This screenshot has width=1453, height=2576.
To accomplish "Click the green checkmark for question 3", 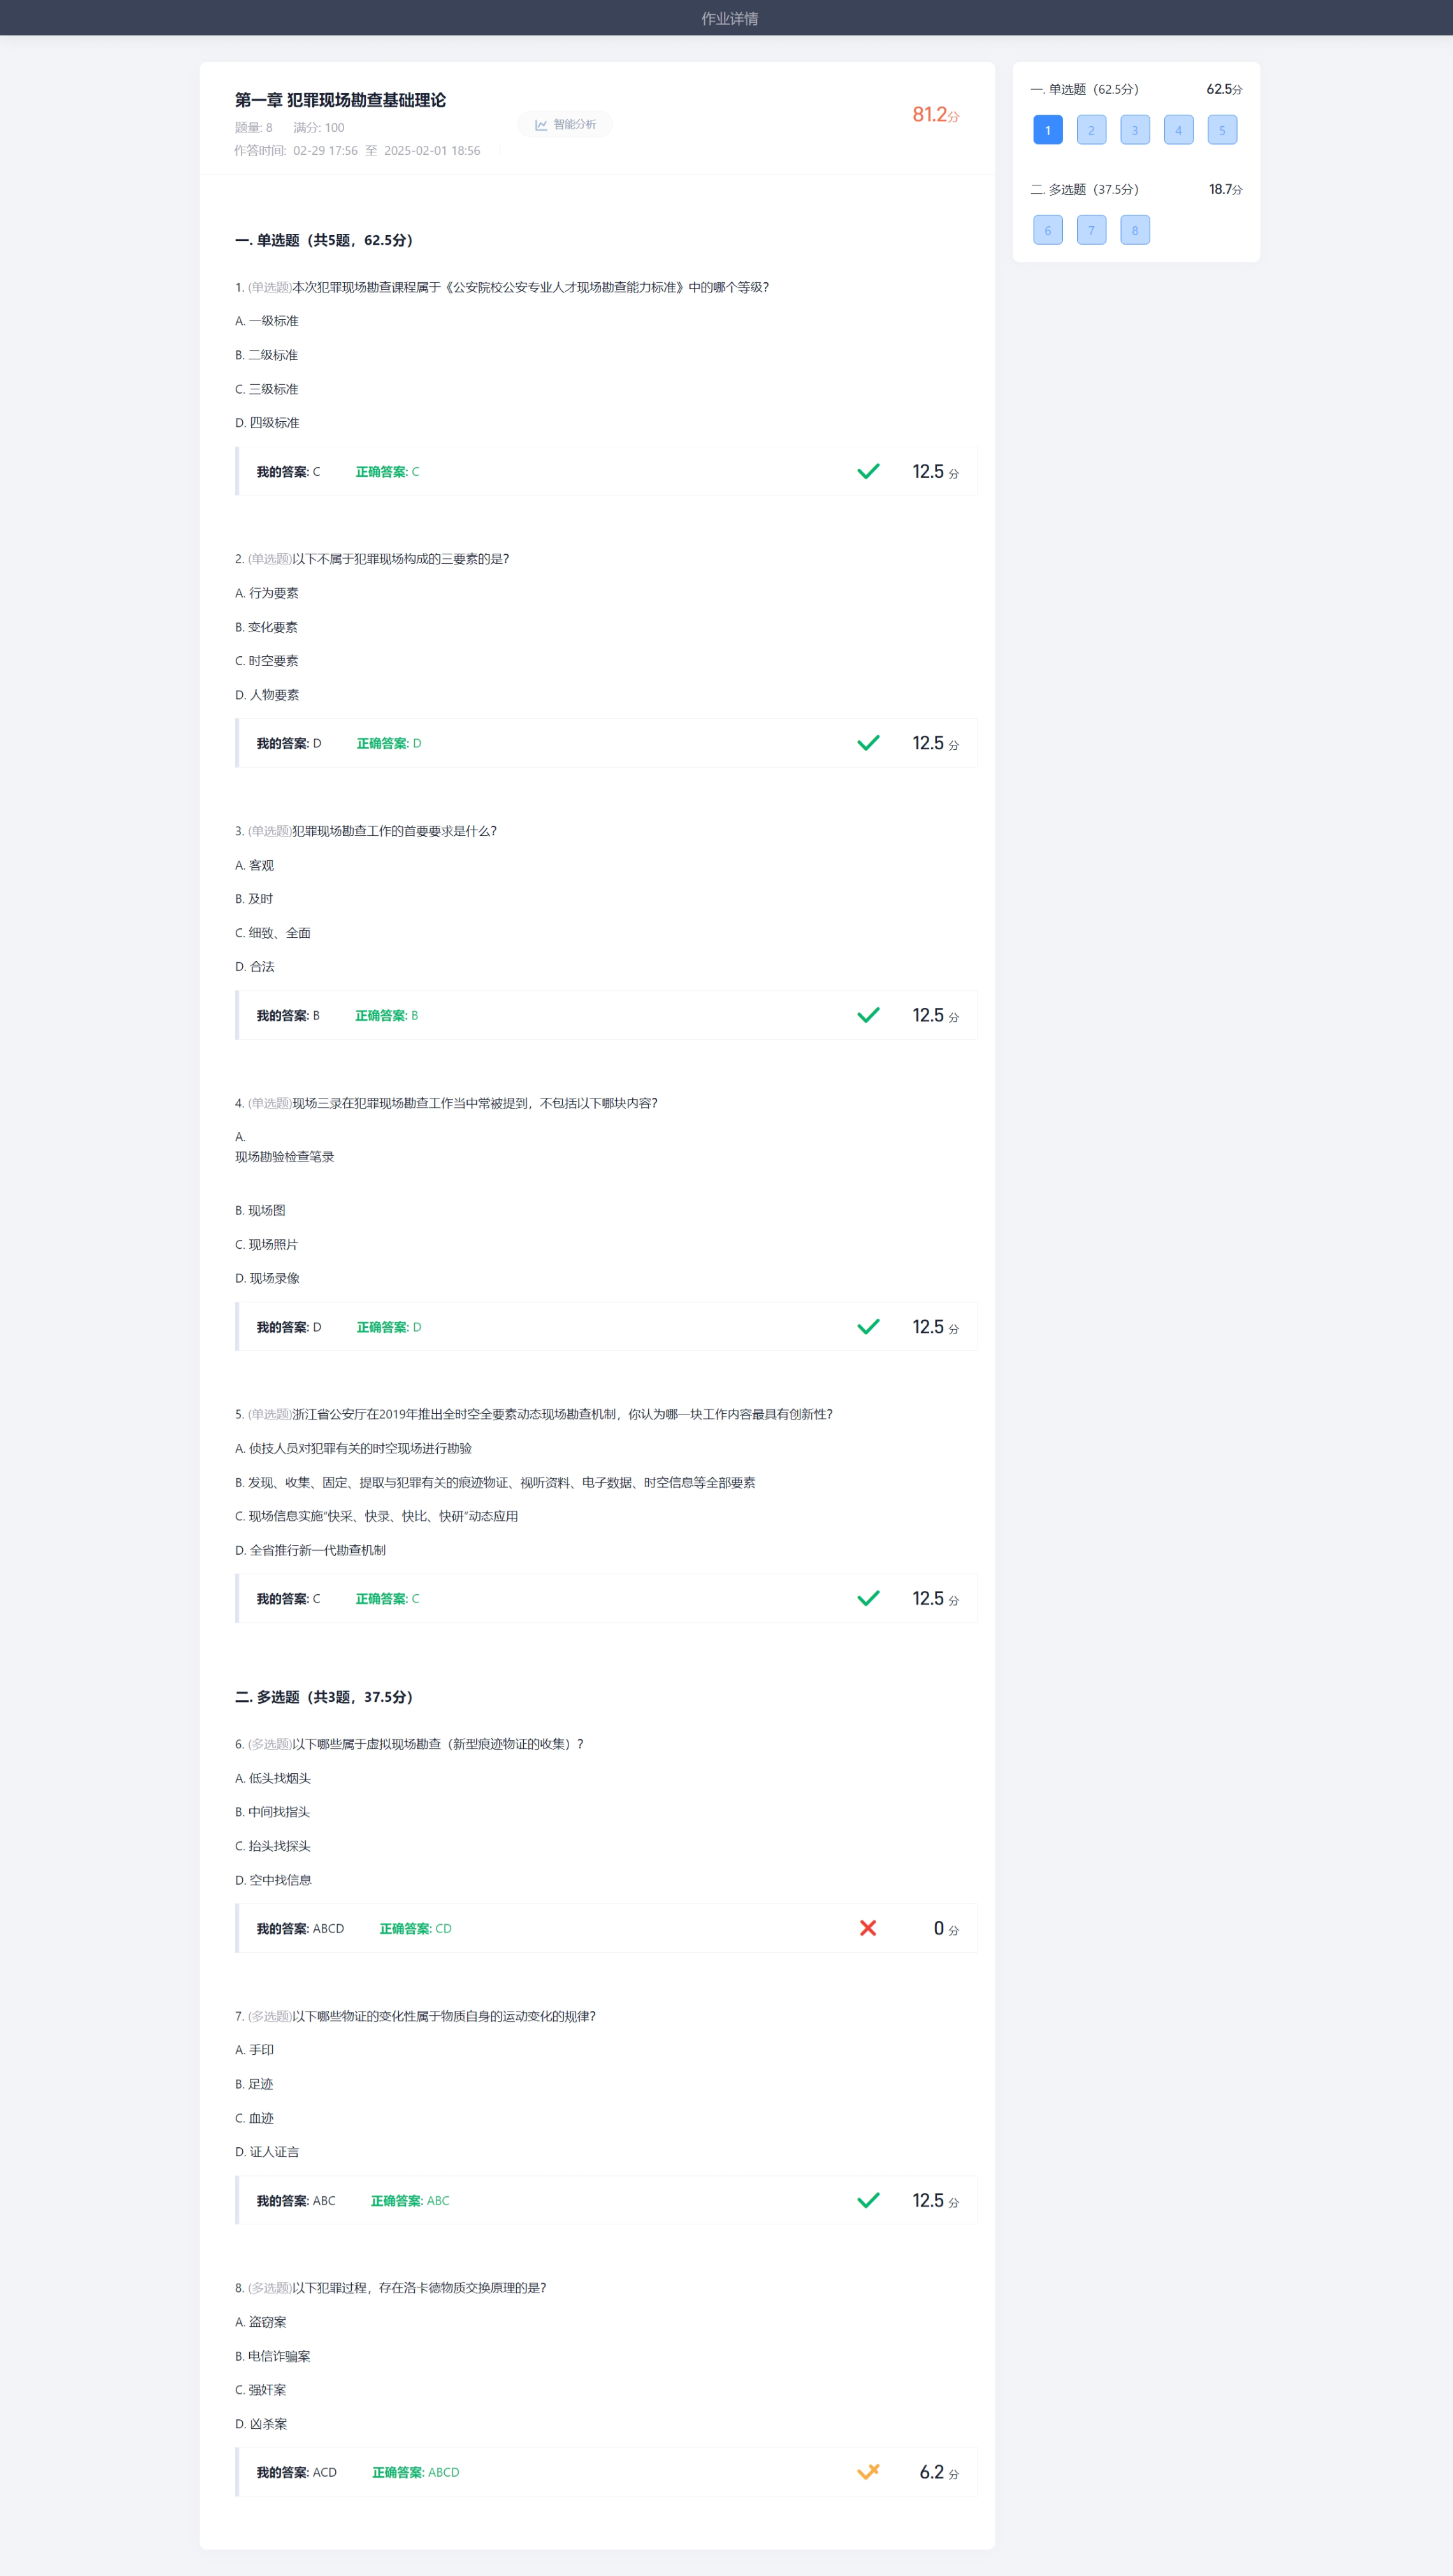I will [x=868, y=1015].
